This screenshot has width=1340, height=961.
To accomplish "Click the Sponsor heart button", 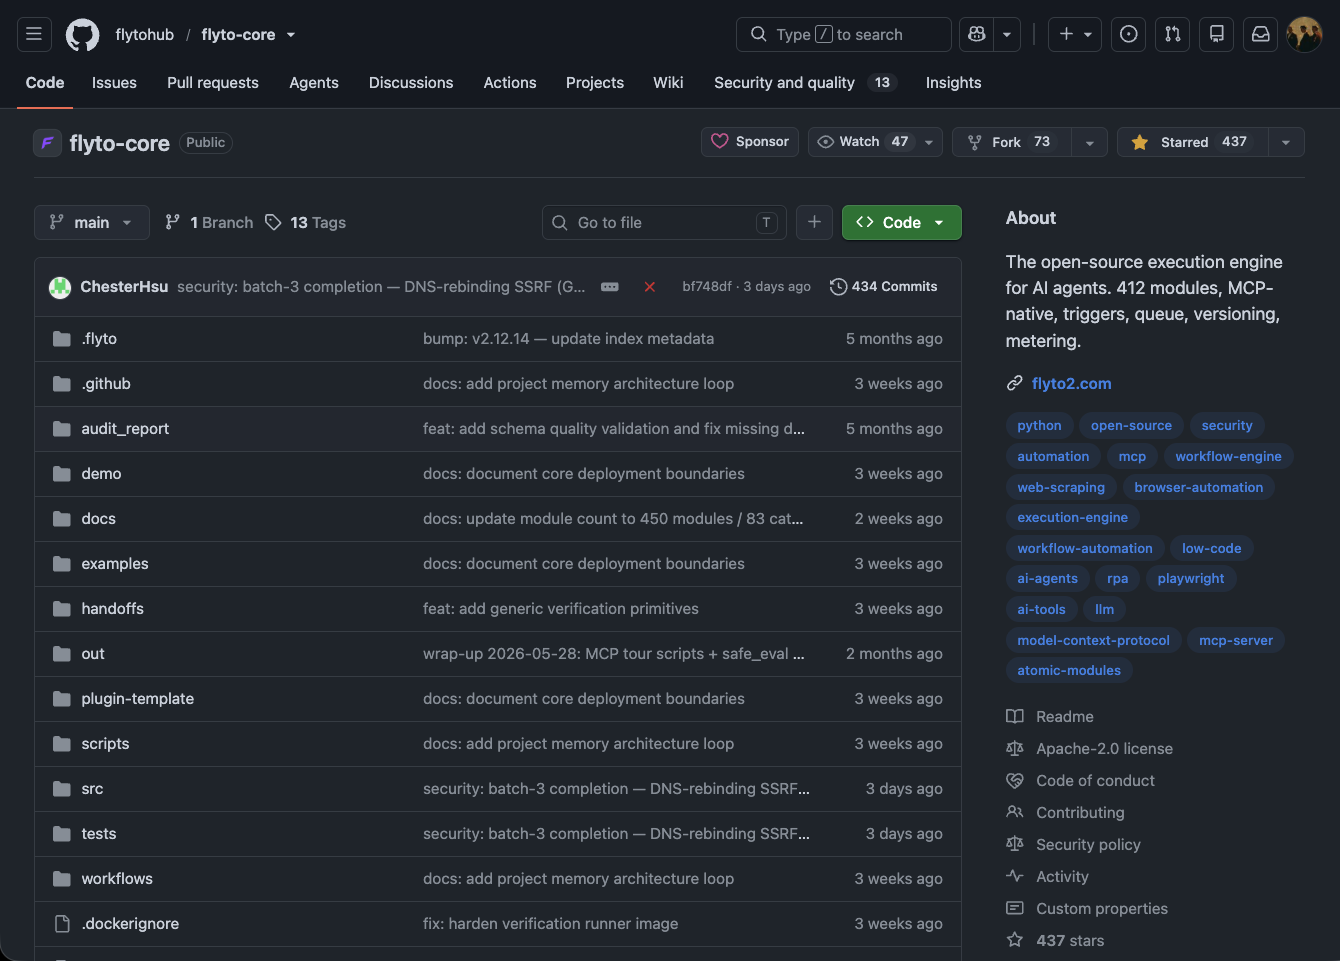I will pyautogui.click(x=750, y=142).
